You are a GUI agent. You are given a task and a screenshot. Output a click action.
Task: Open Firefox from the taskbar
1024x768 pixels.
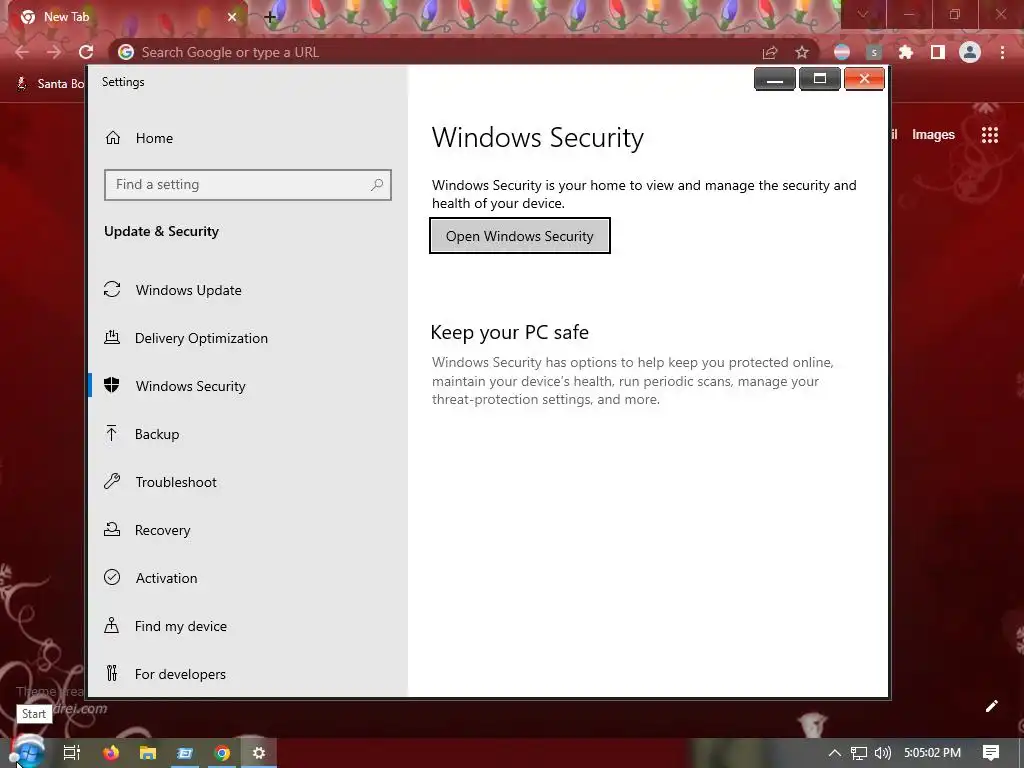tap(111, 753)
